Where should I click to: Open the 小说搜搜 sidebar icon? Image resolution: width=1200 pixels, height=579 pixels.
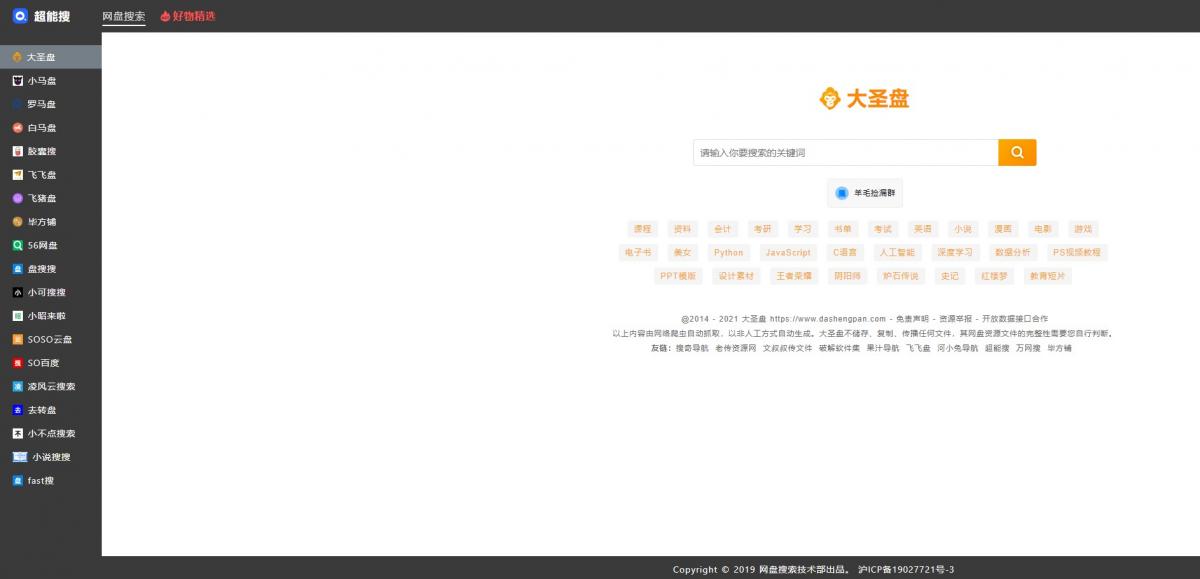point(20,457)
